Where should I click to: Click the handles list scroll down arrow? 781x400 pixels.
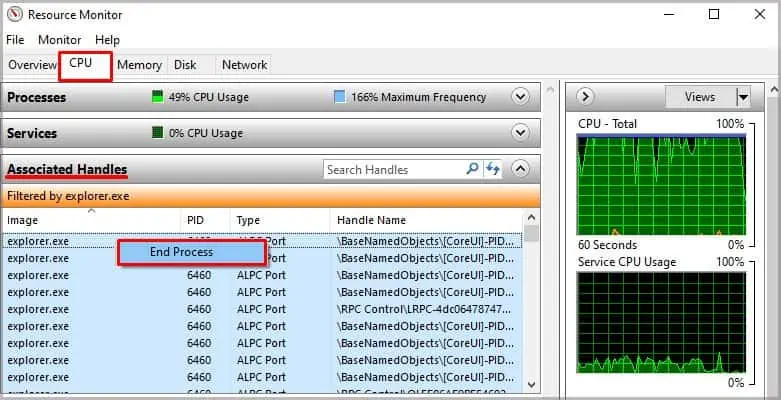pos(531,385)
